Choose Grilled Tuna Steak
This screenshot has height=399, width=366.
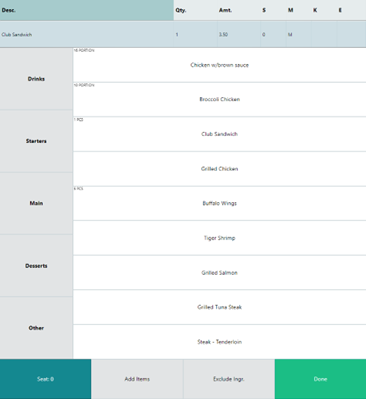[x=220, y=307]
